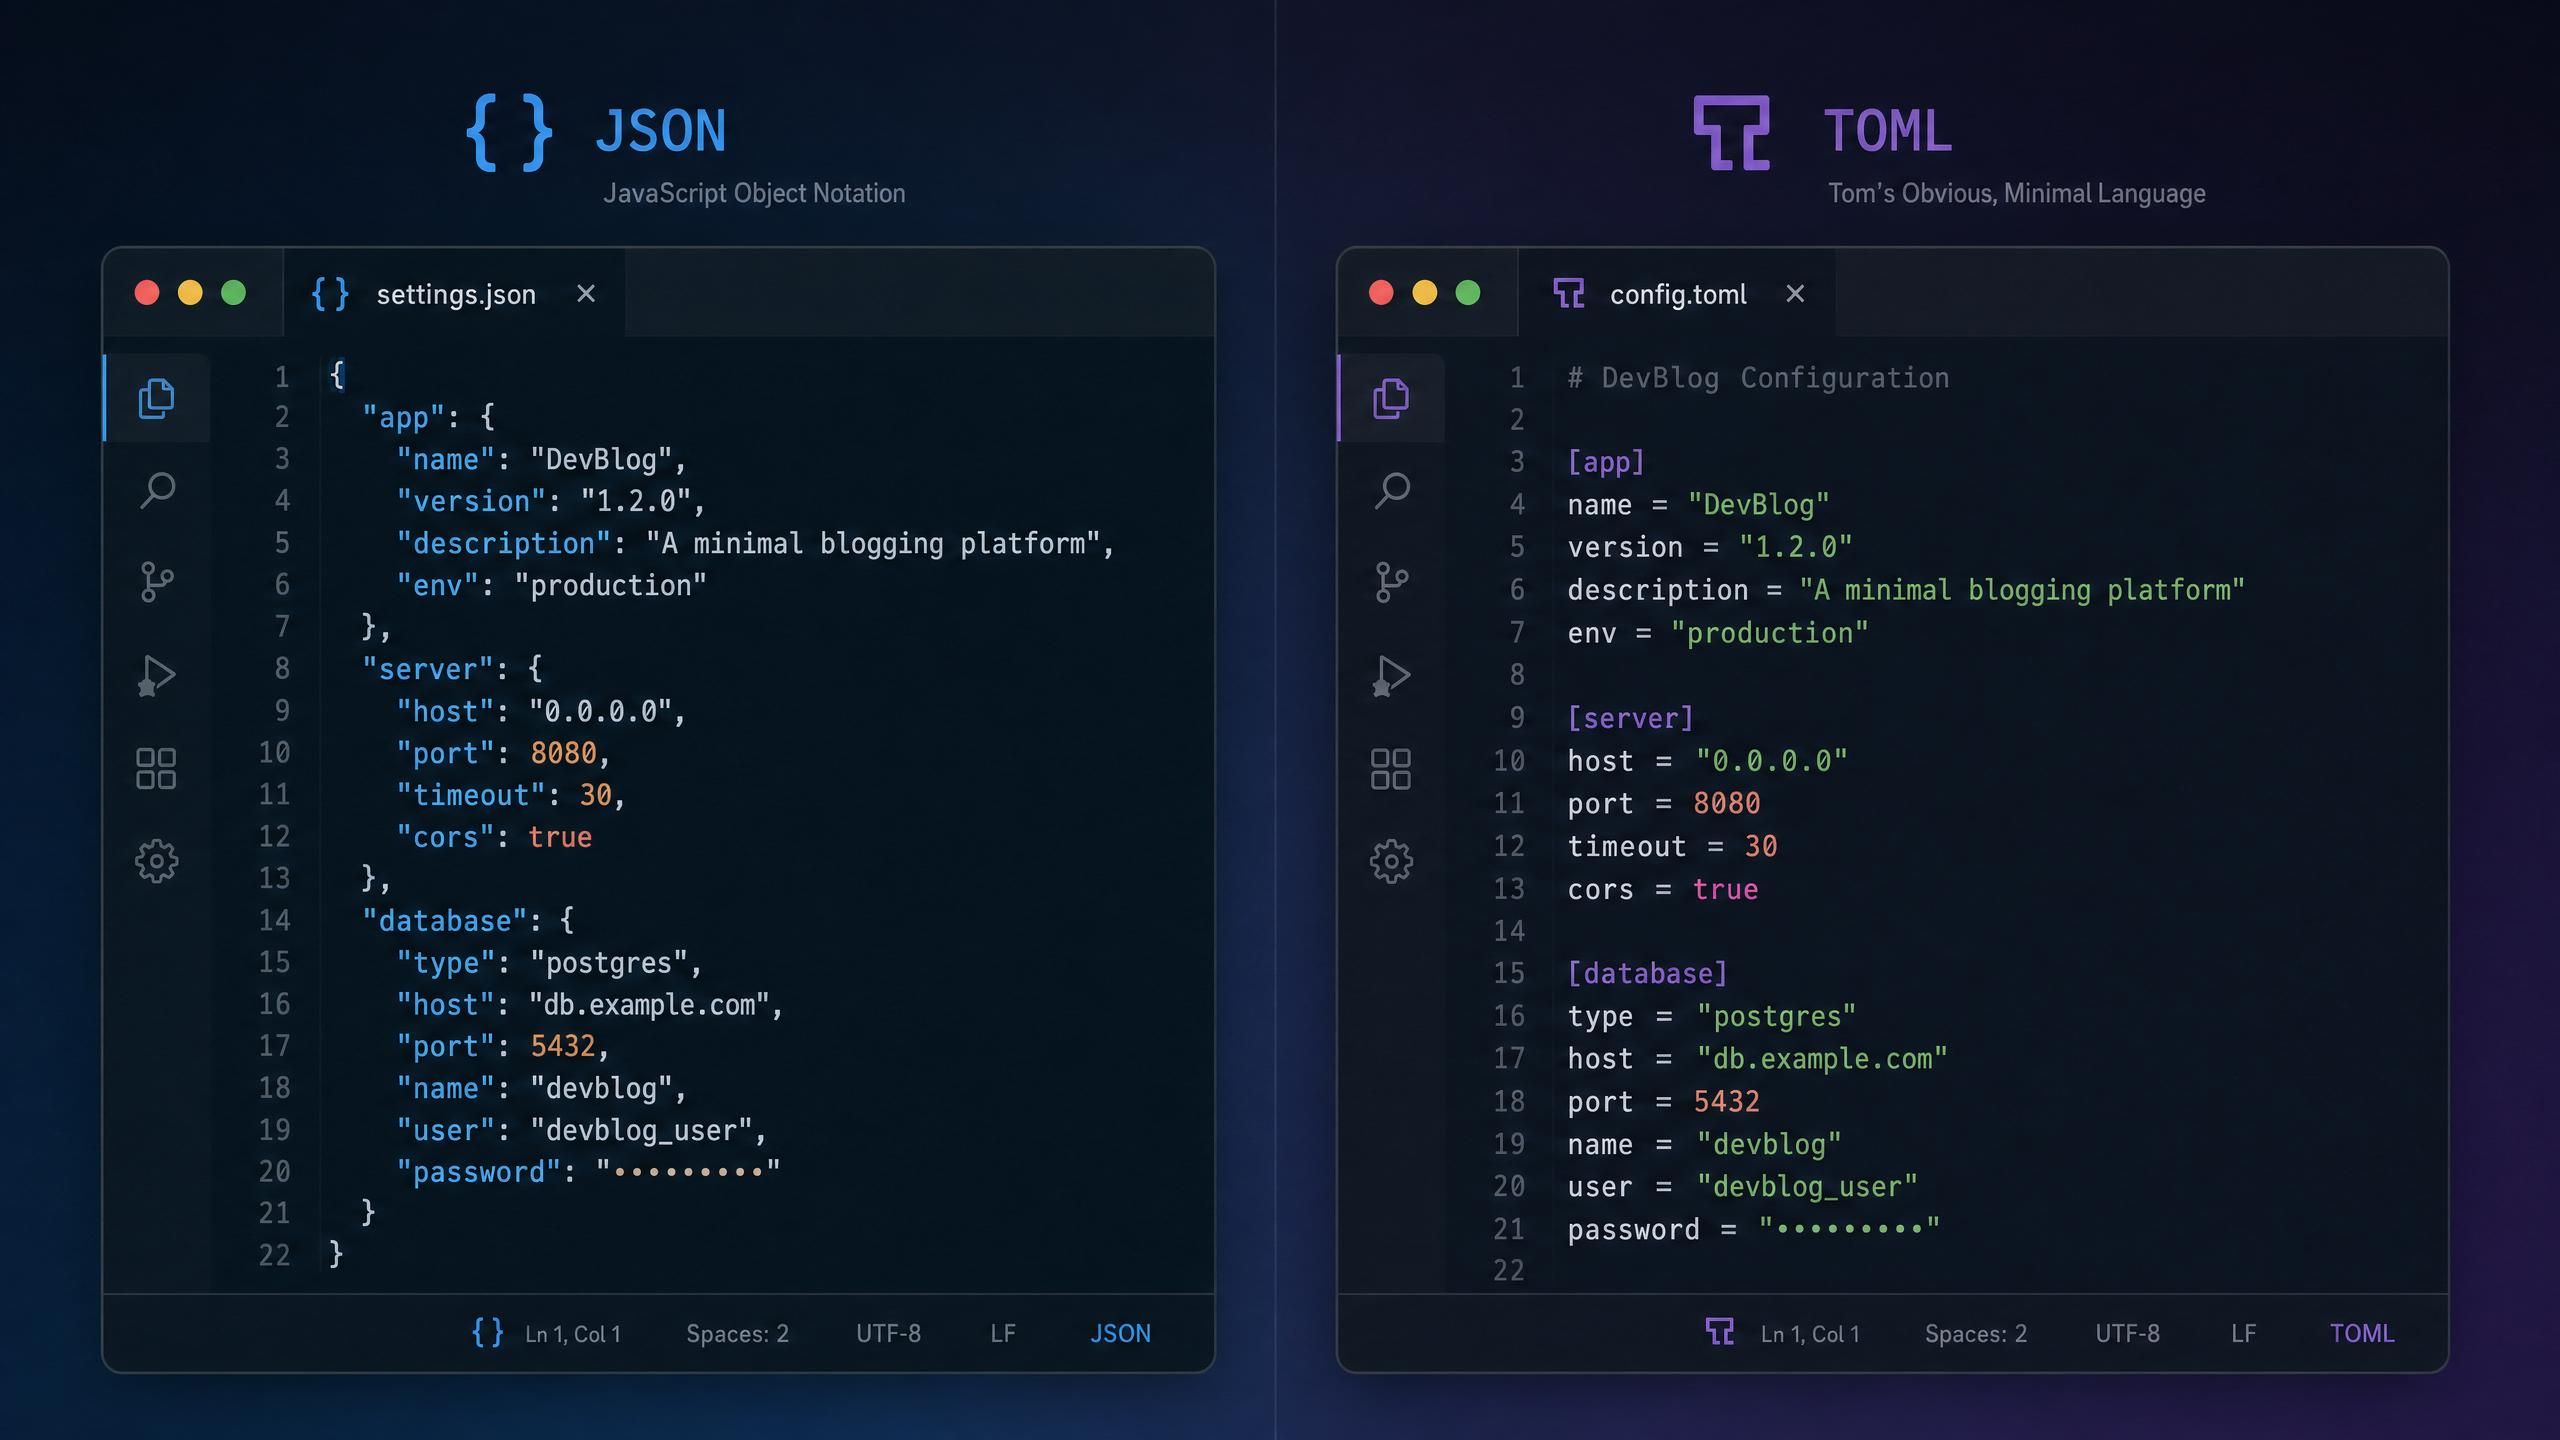Click value 8080 in settings.json
2560x1440 pixels.
[x=563, y=753]
